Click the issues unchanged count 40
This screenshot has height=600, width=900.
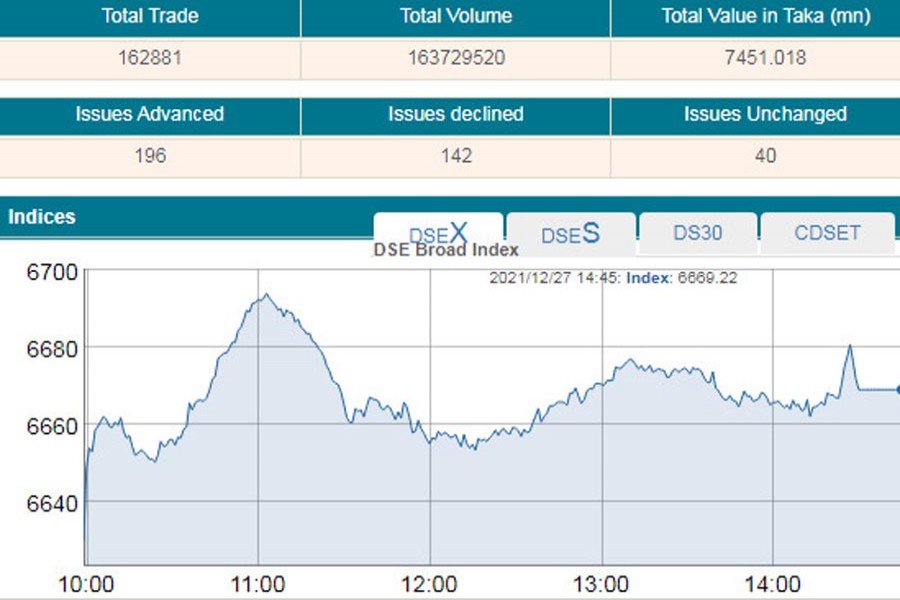766,156
